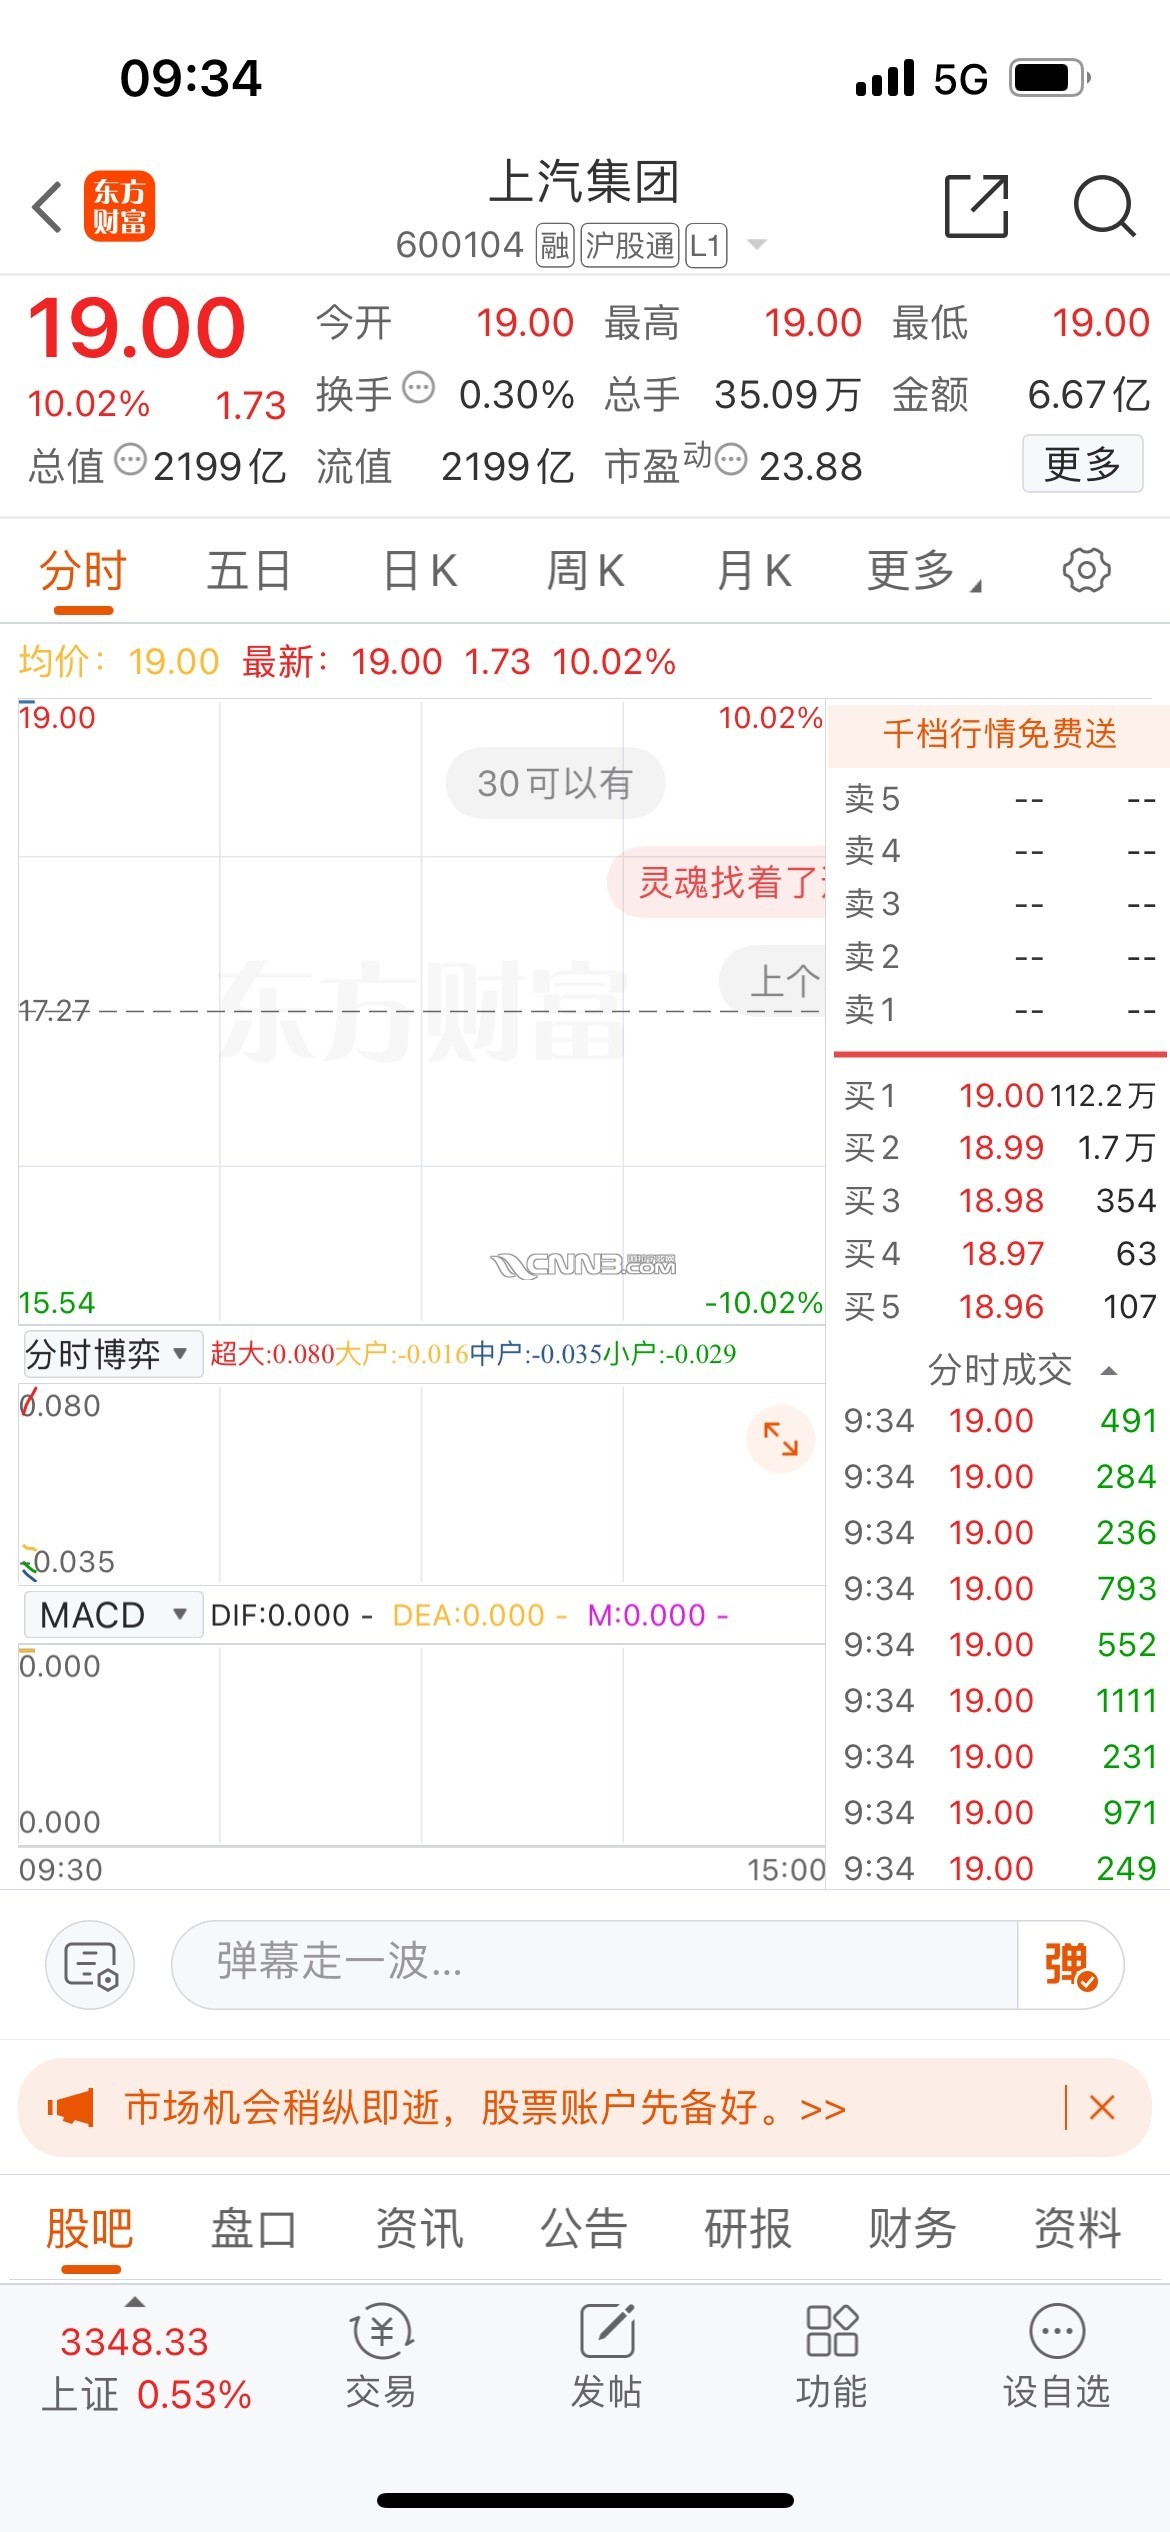
Task: Switch to 月K chart tab
Action: point(755,571)
